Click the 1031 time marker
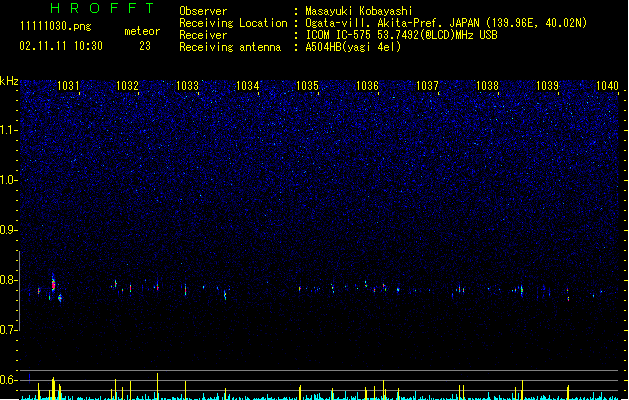 [68, 86]
